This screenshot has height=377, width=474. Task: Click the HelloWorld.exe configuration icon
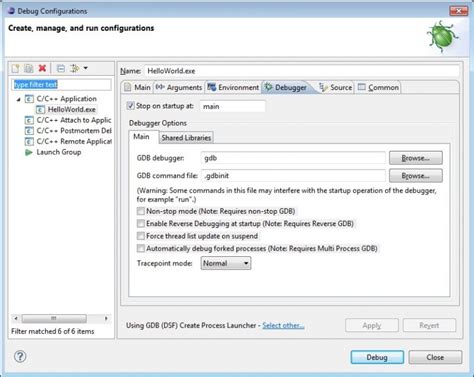[x=40, y=110]
